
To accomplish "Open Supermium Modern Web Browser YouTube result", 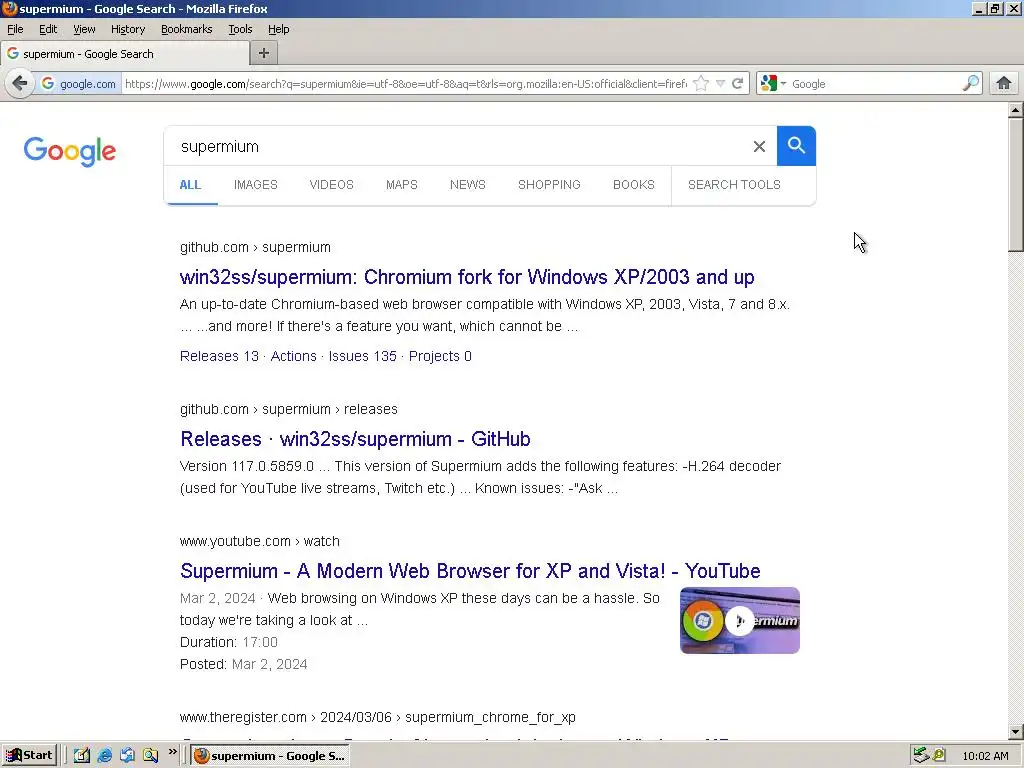I will (x=470, y=571).
